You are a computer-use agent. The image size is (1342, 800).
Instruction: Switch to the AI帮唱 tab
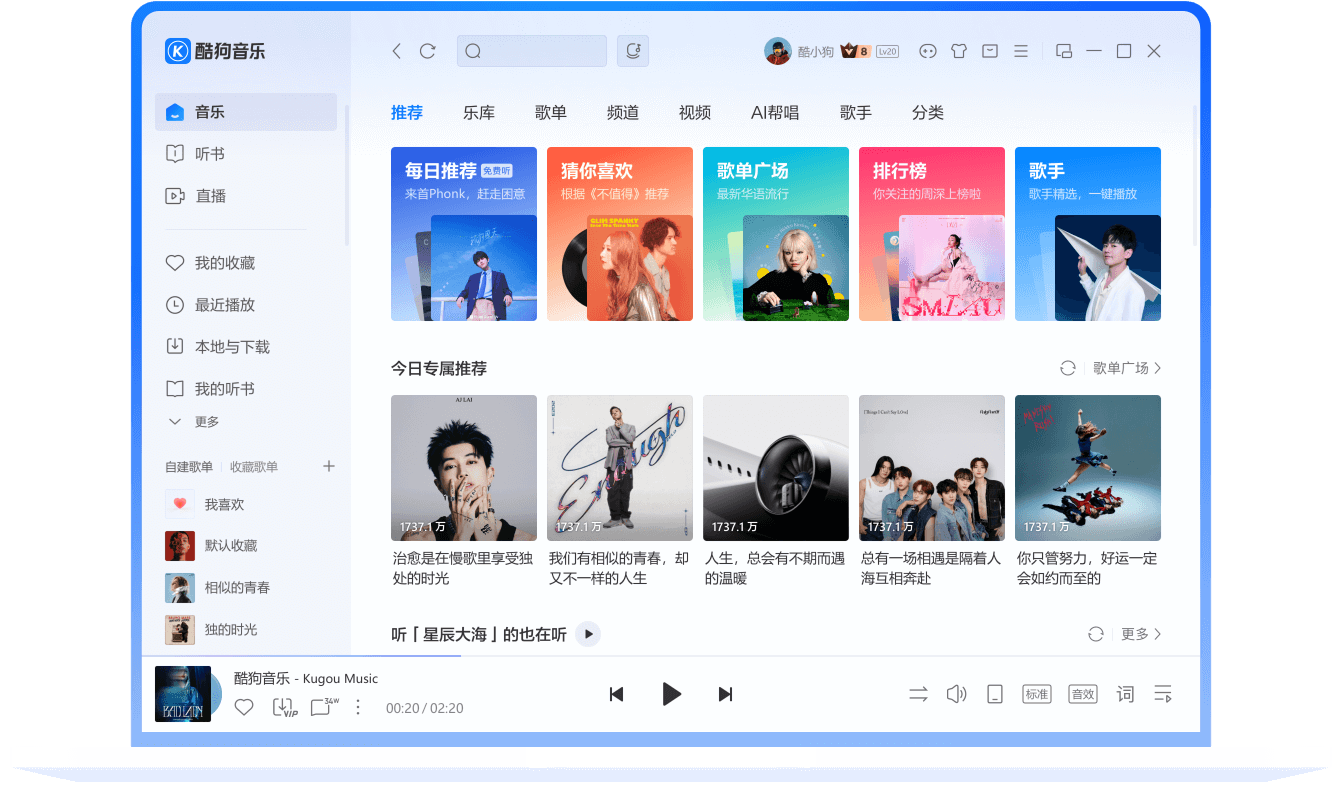click(775, 113)
